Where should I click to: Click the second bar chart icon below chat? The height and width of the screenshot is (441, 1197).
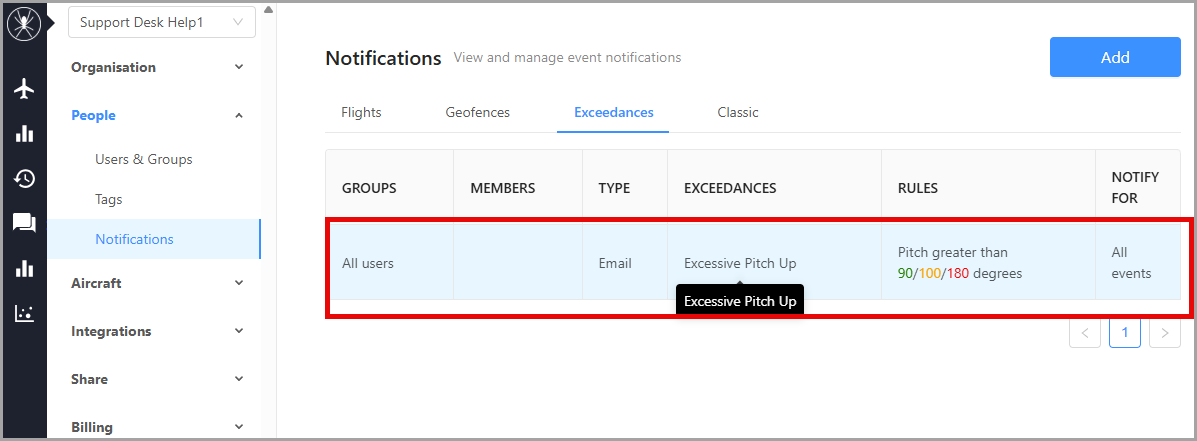click(x=24, y=268)
